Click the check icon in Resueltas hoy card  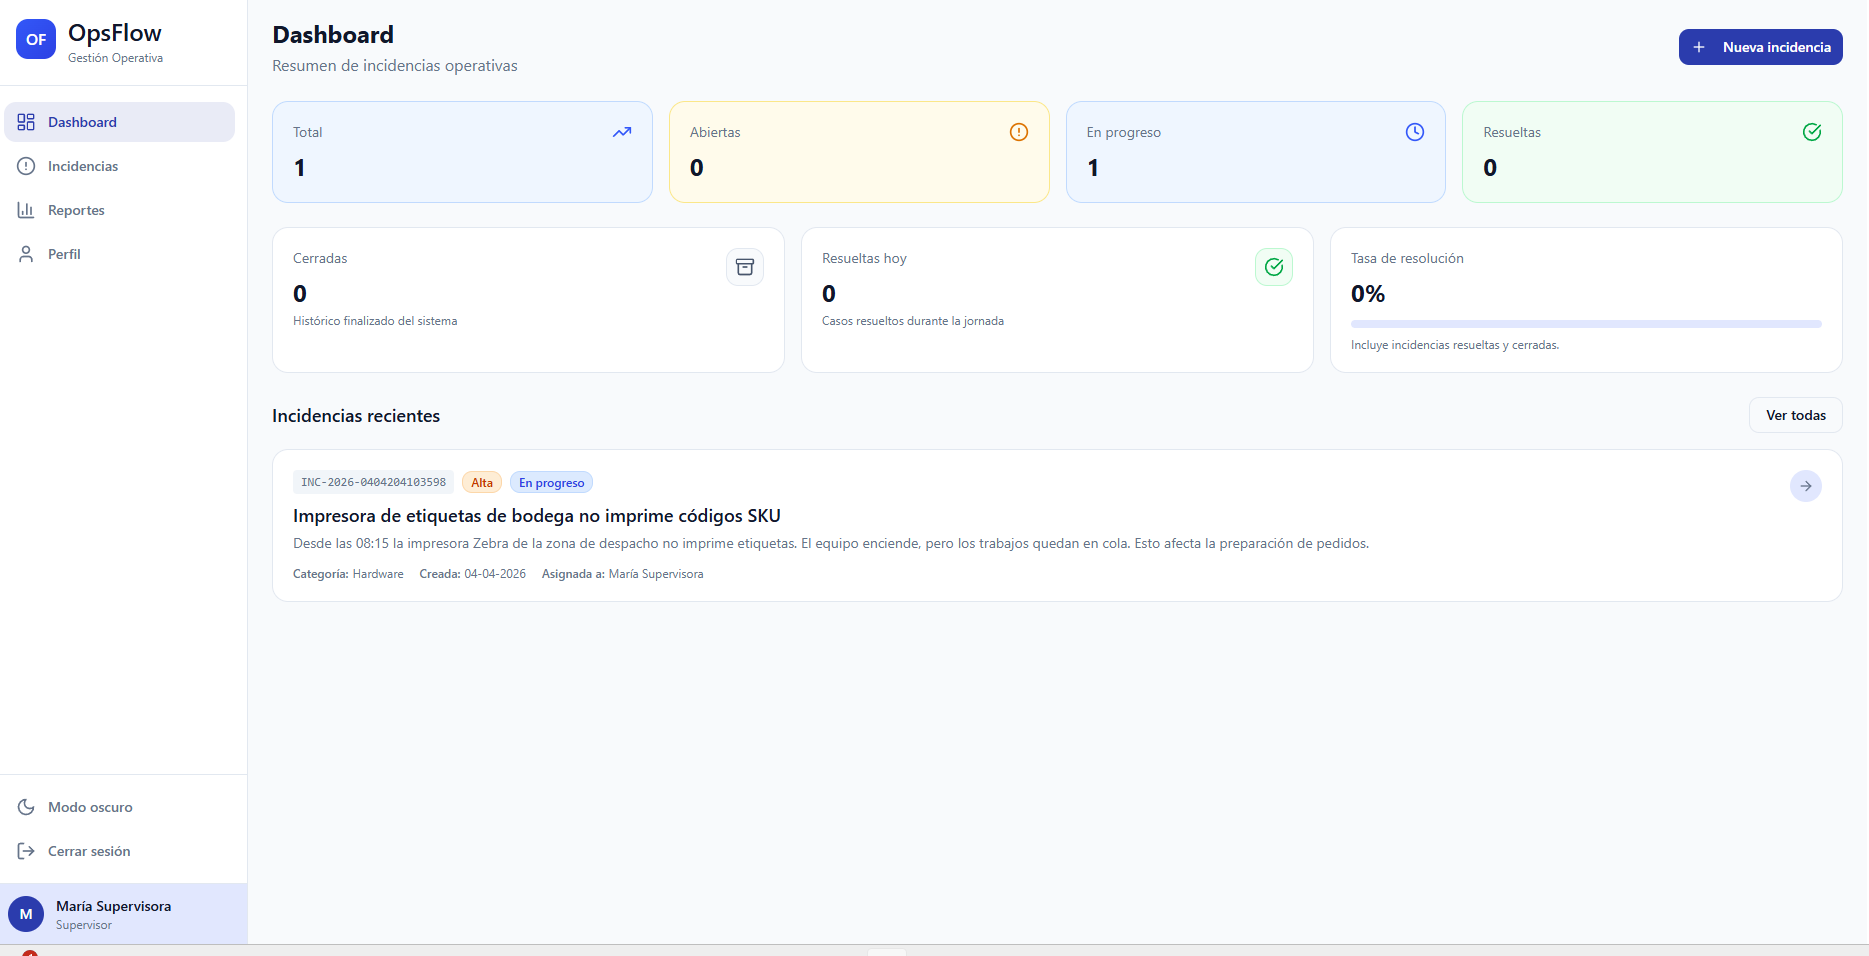tap(1274, 267)
